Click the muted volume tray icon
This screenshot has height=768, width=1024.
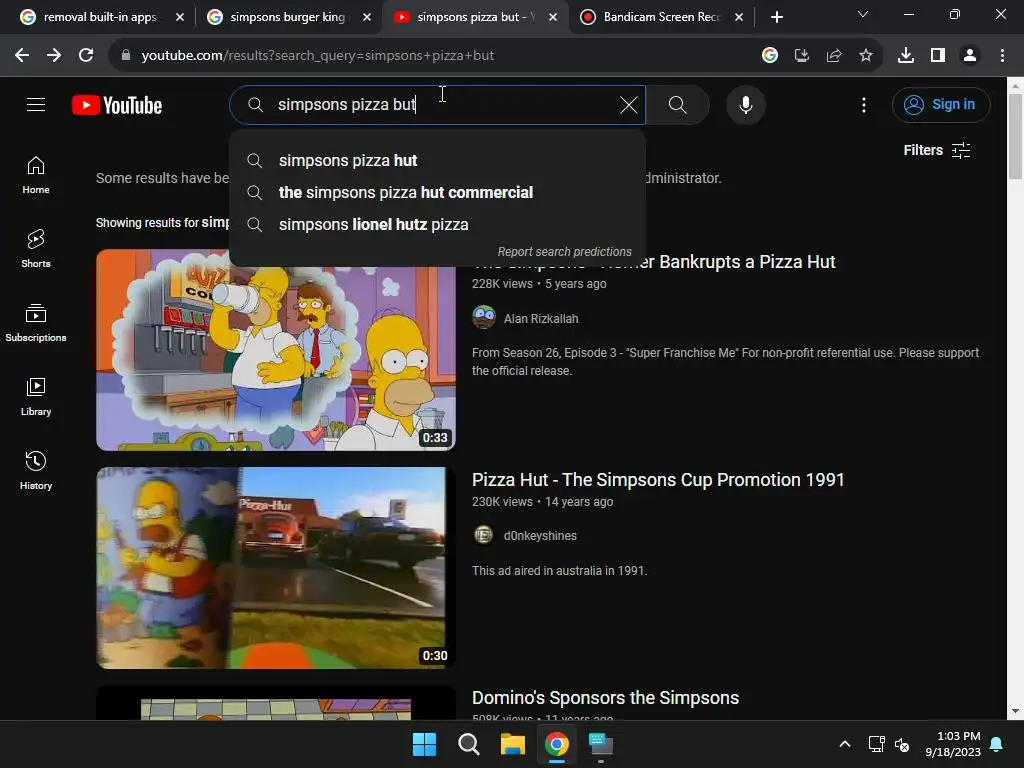902,744
